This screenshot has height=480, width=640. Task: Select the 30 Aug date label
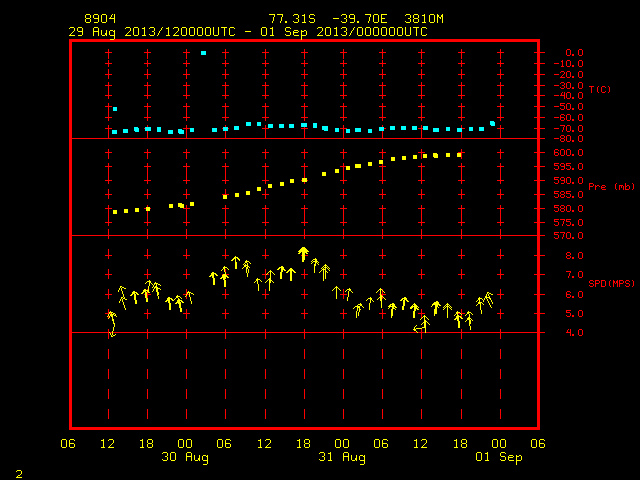[185, 457]
